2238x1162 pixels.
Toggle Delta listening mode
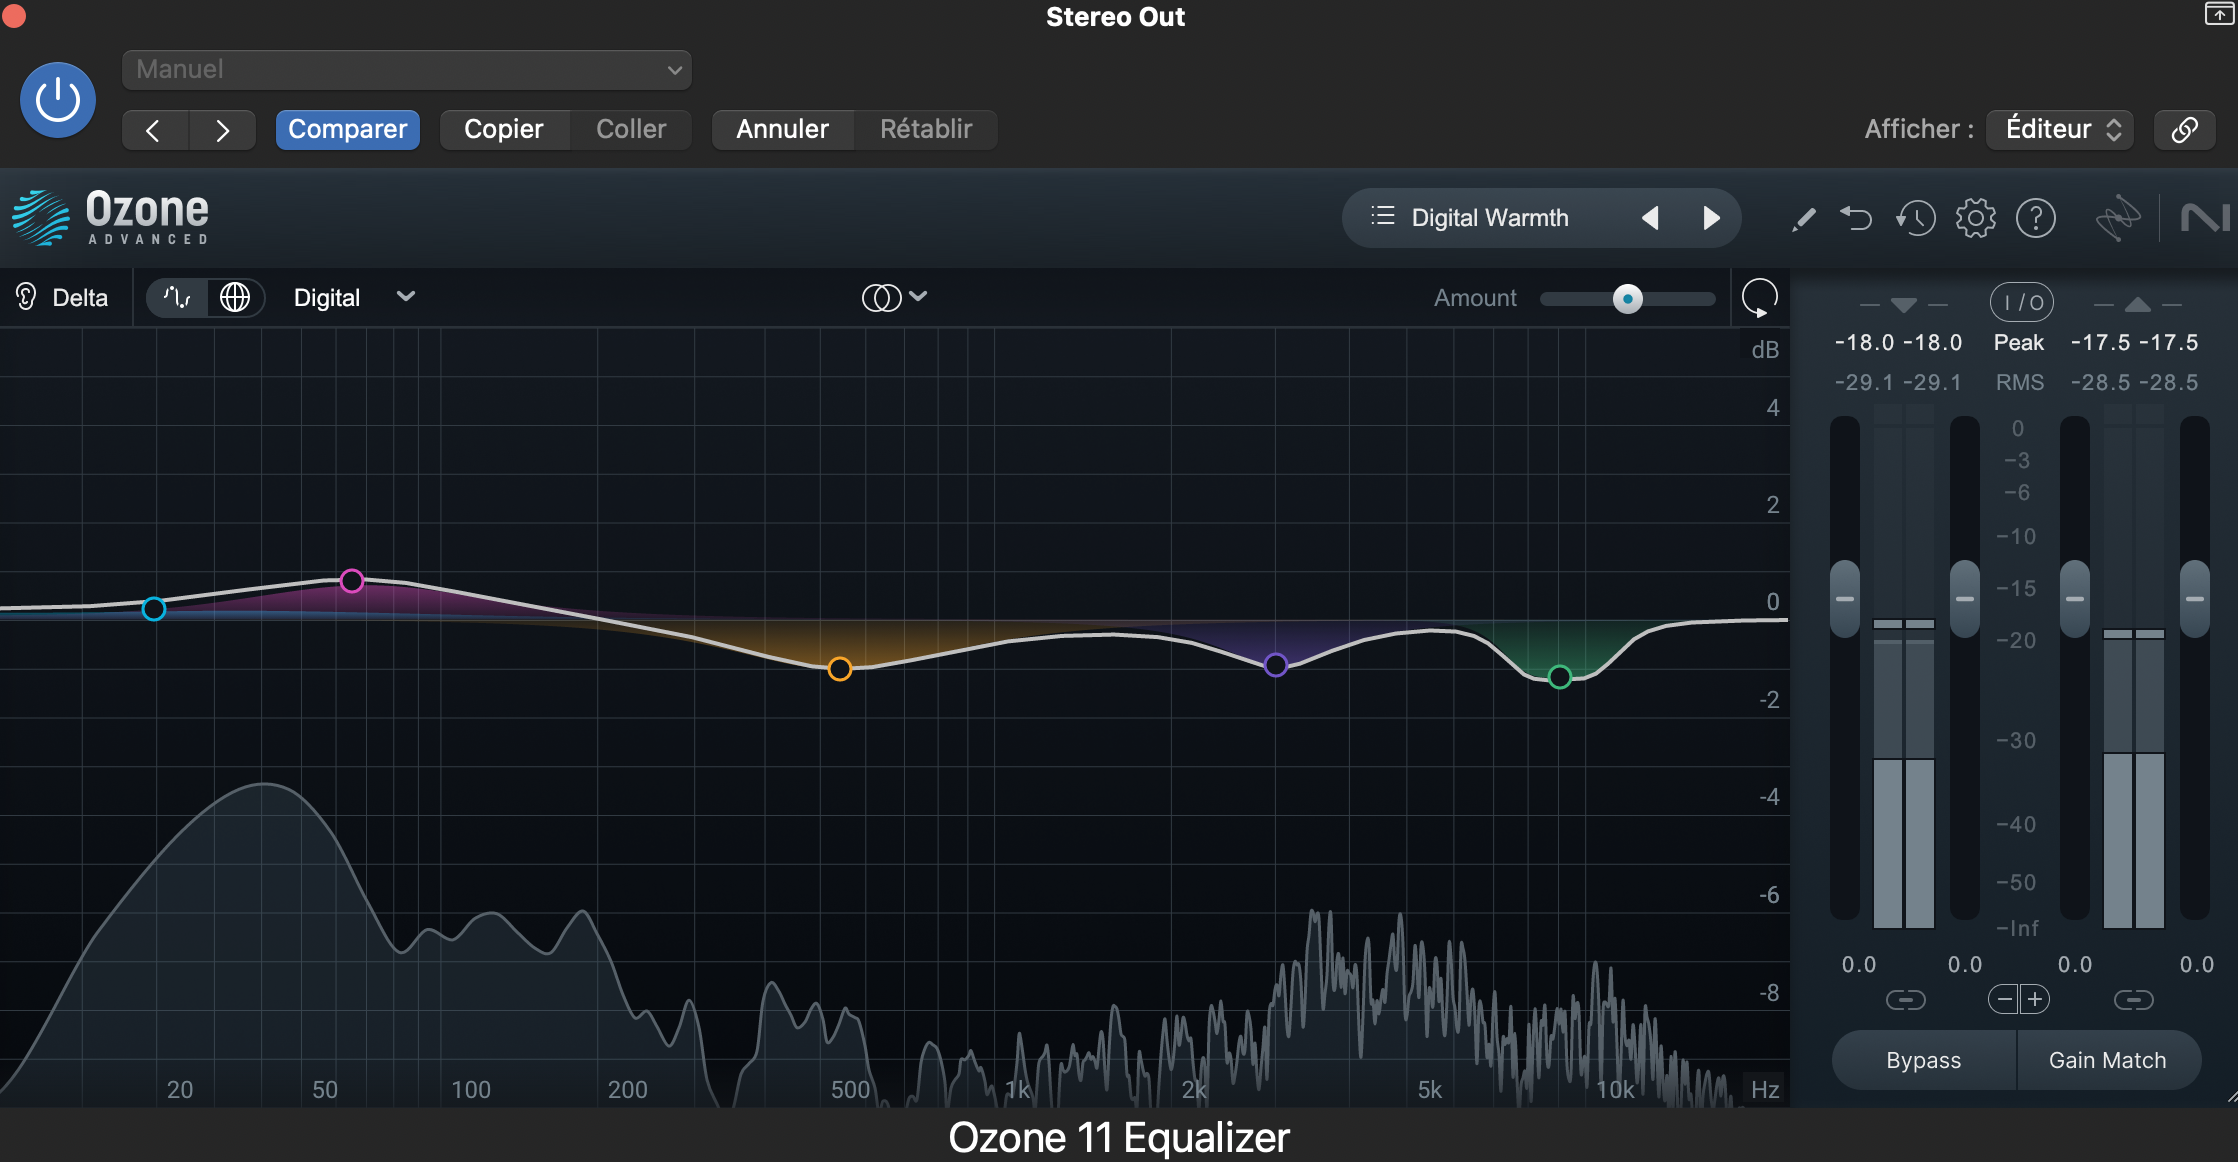[62, 297]
